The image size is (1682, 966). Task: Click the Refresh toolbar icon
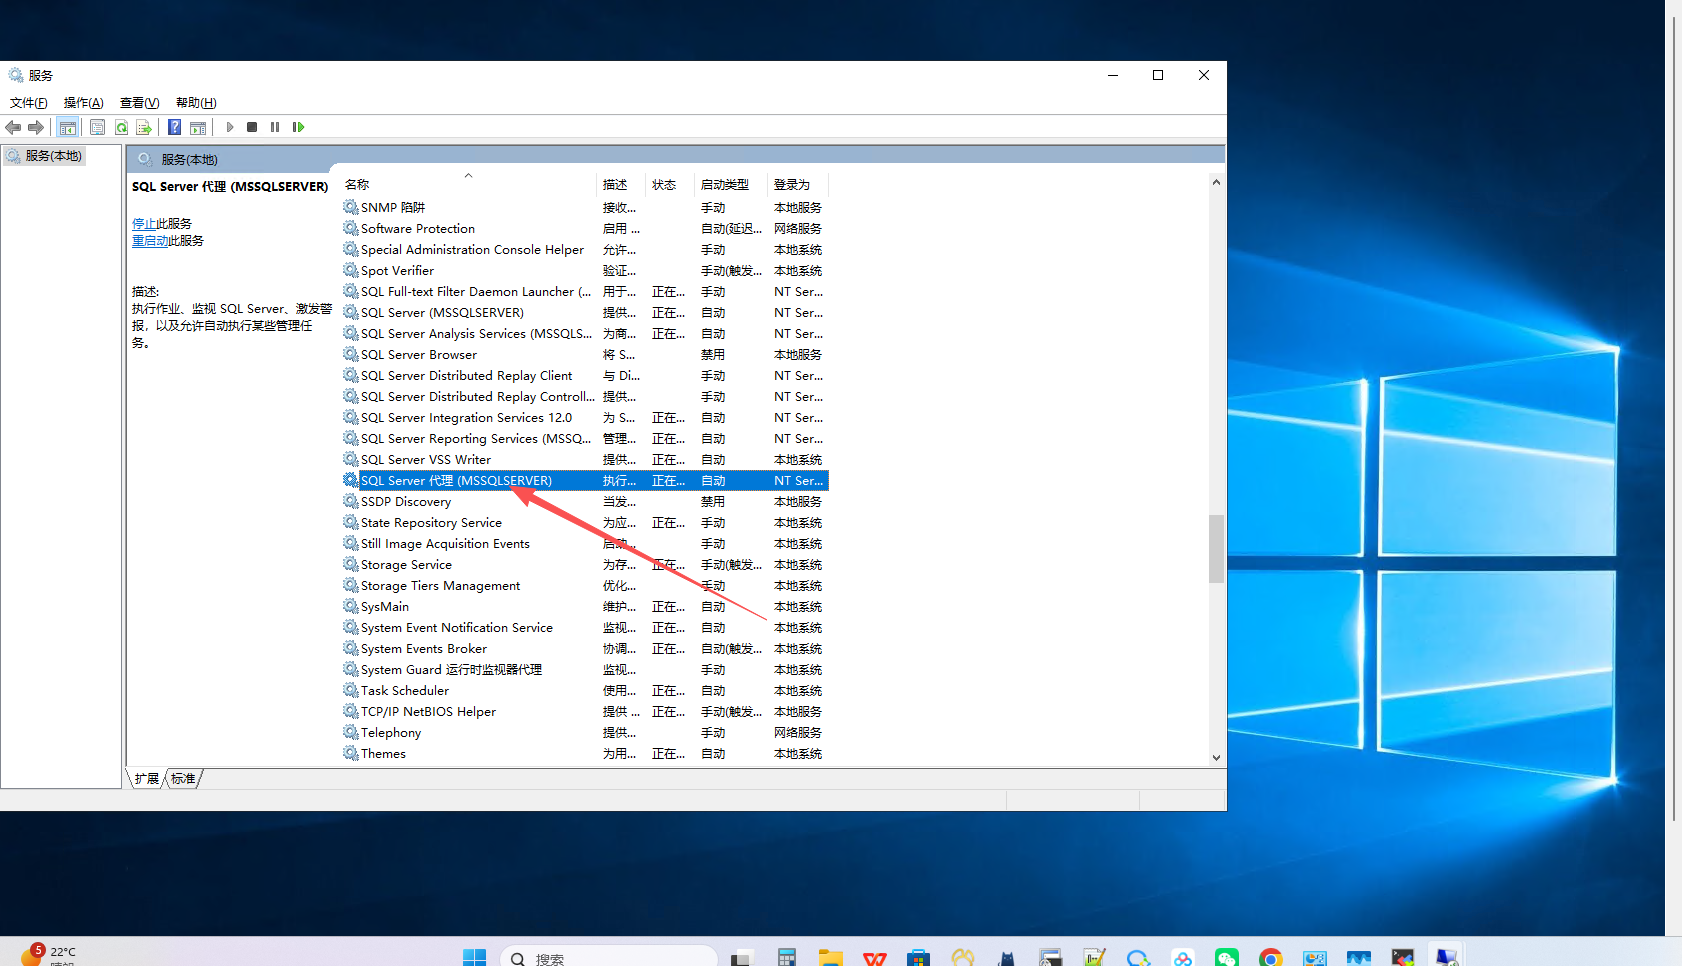[121, 127]
